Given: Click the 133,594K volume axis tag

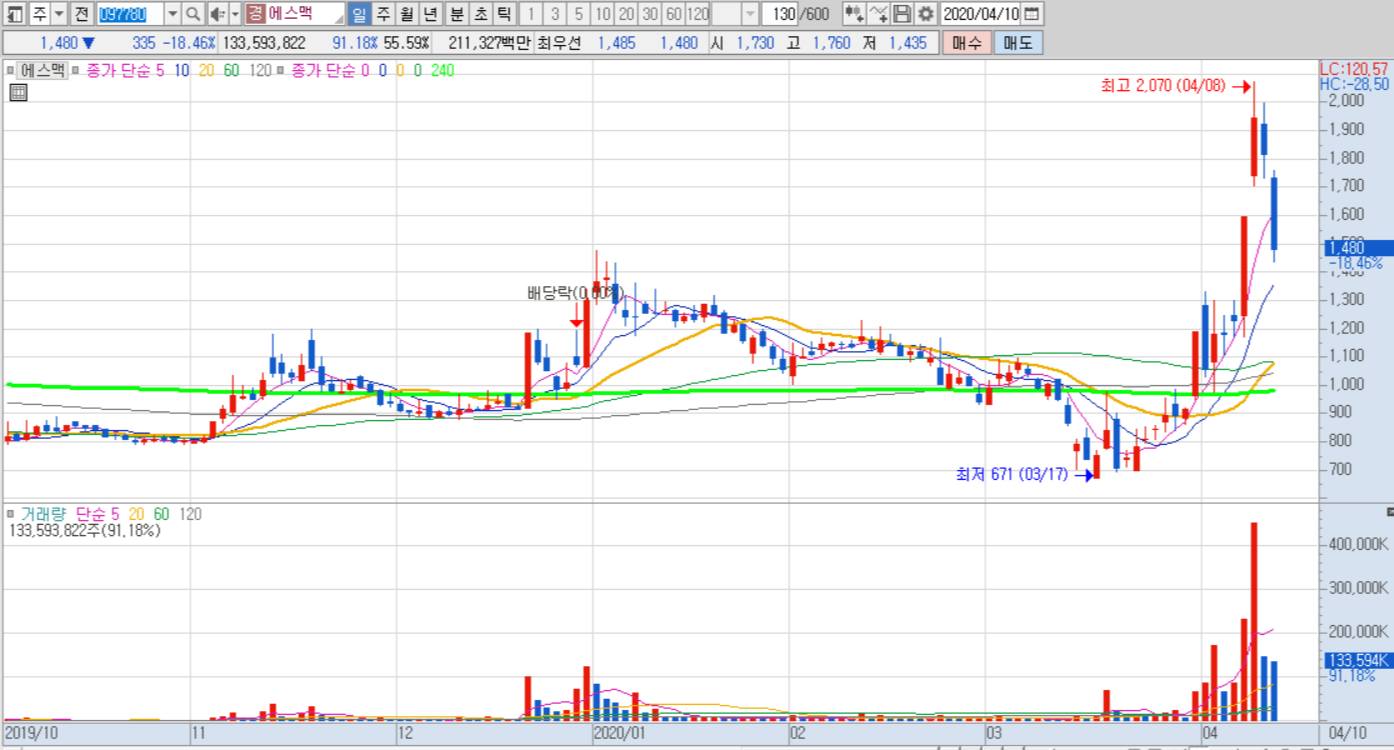Looking at the screenshot, I should (x=1357, y=660).
